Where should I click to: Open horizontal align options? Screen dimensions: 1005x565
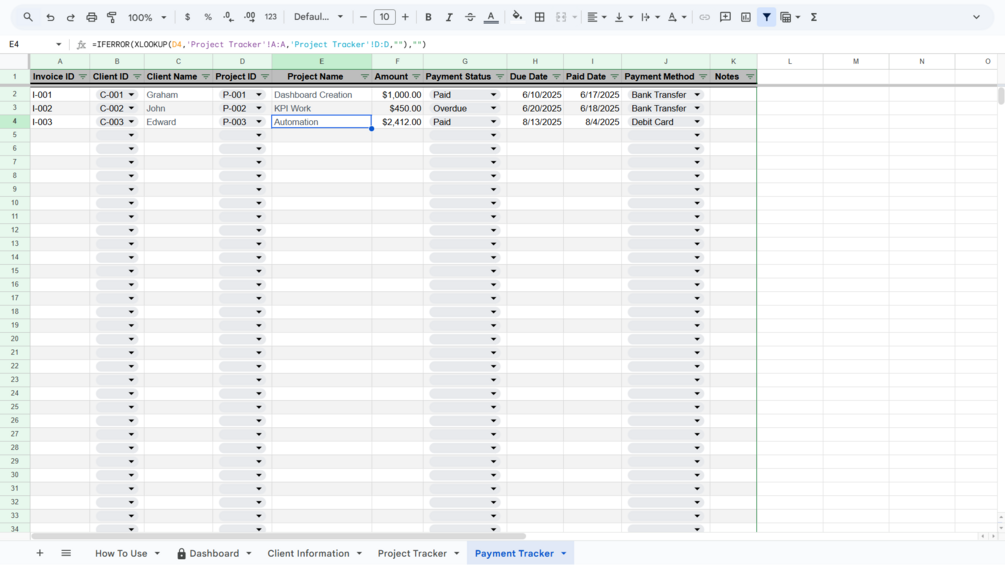(x=597, y=17)
